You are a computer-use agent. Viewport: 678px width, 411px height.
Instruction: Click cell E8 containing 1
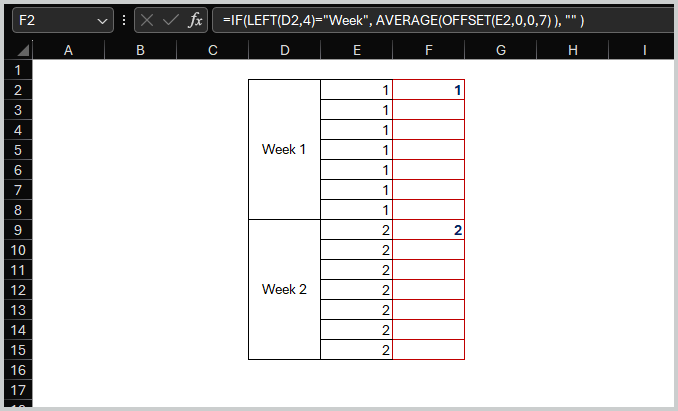(x=357, y=210)
